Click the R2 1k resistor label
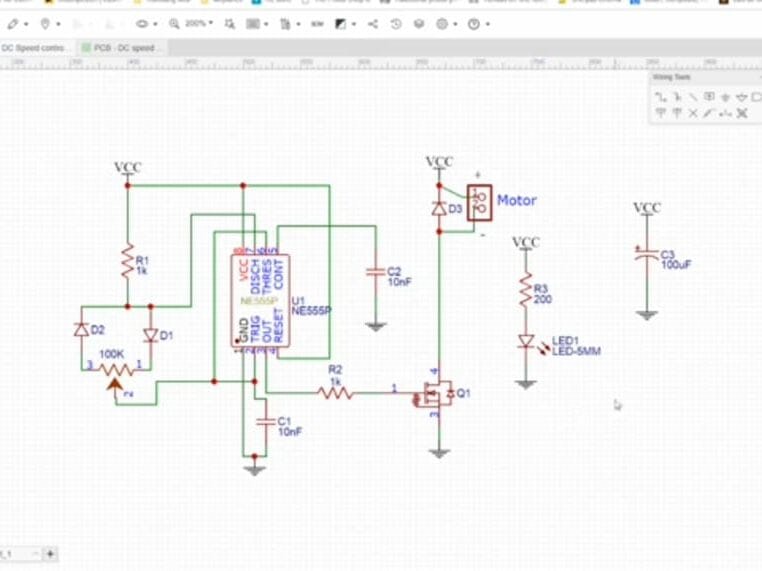 [x=335, y=375]
